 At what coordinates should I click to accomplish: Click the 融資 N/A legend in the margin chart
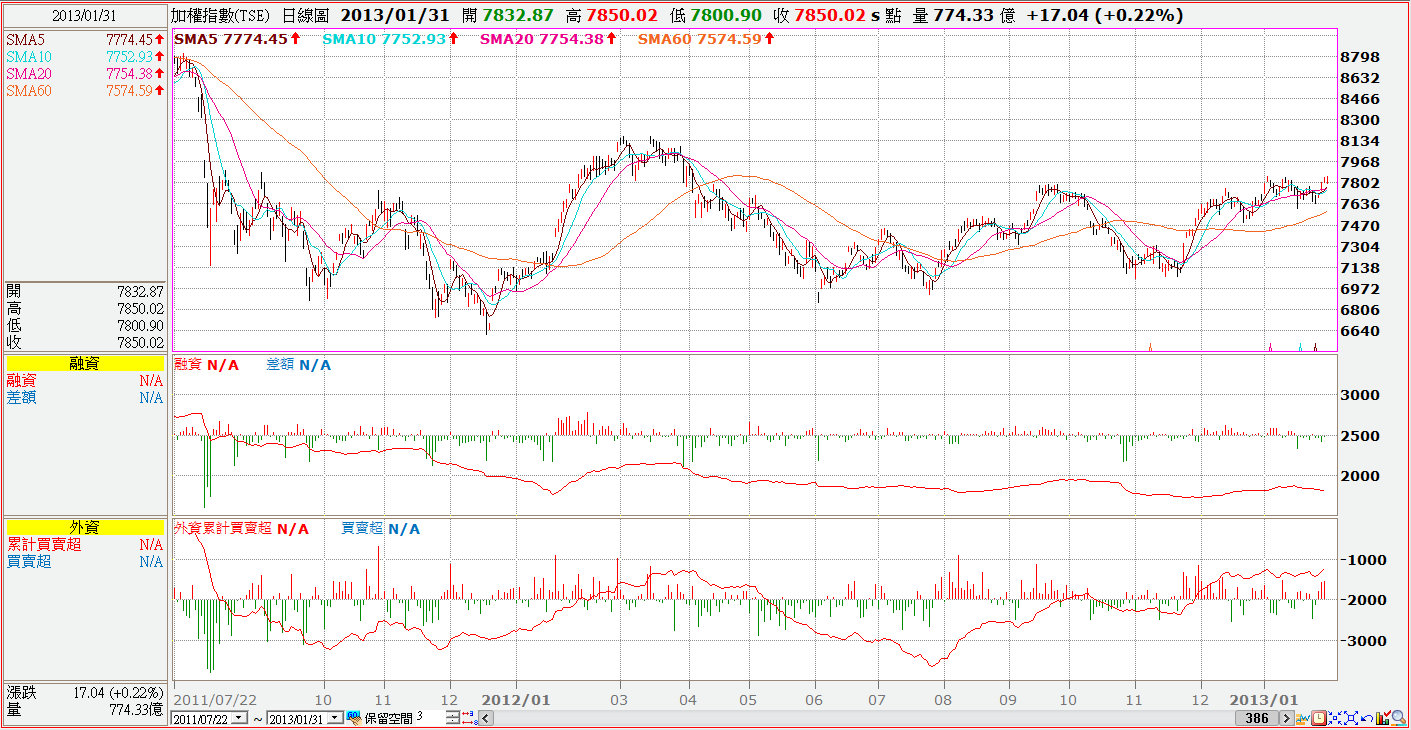pos(207,365)
